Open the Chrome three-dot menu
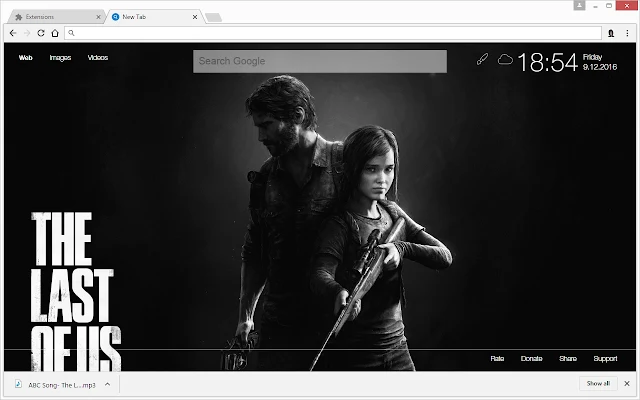Viewport: 640px width, 400px height. tap(627, 33)
